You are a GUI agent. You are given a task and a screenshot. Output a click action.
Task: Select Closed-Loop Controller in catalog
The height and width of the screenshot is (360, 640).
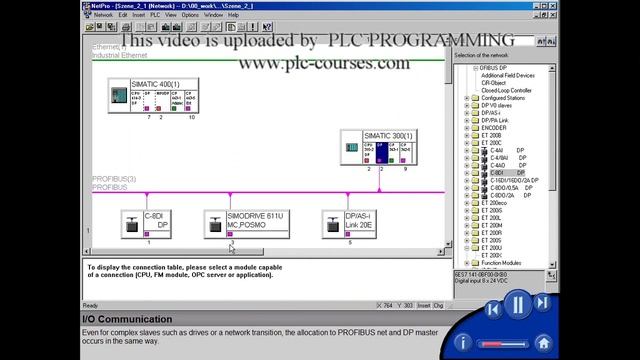506,91
